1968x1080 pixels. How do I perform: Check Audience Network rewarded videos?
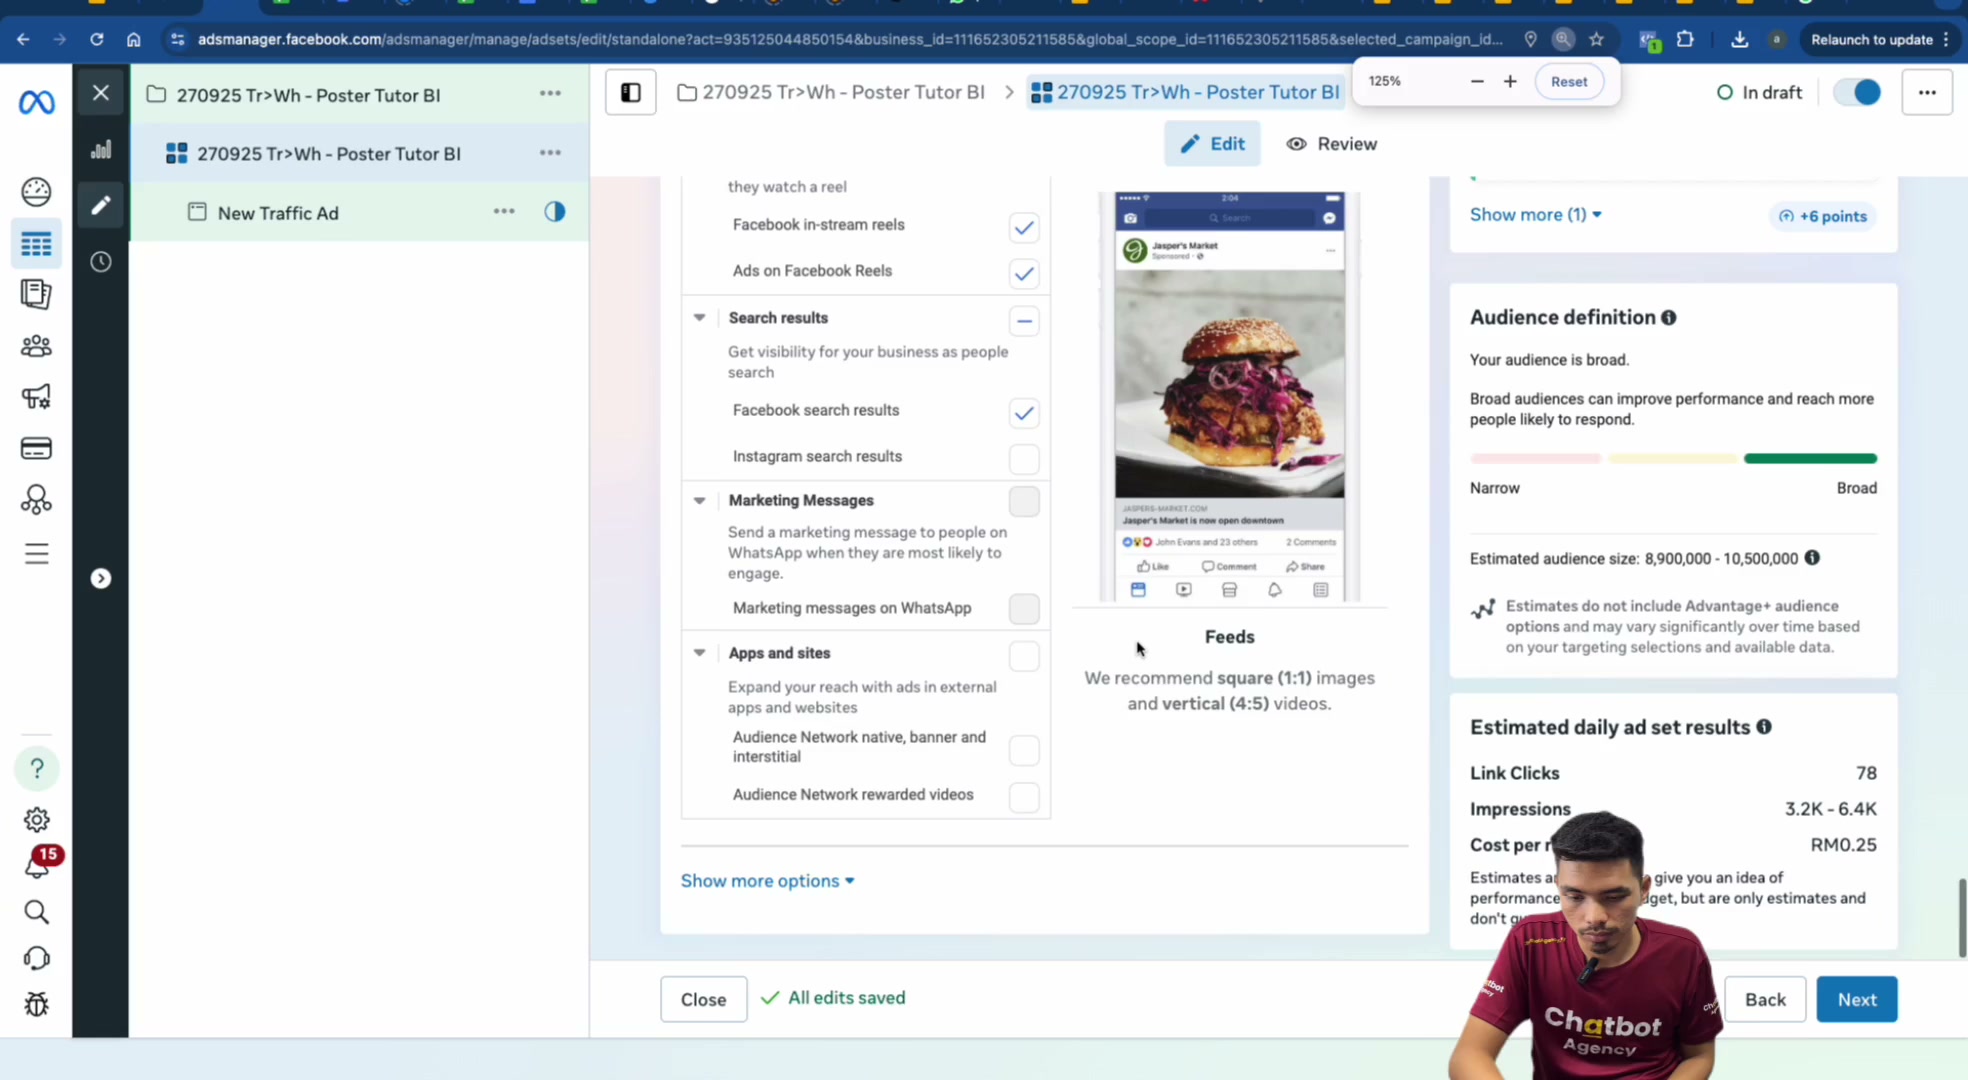[x=1023, y=797]
